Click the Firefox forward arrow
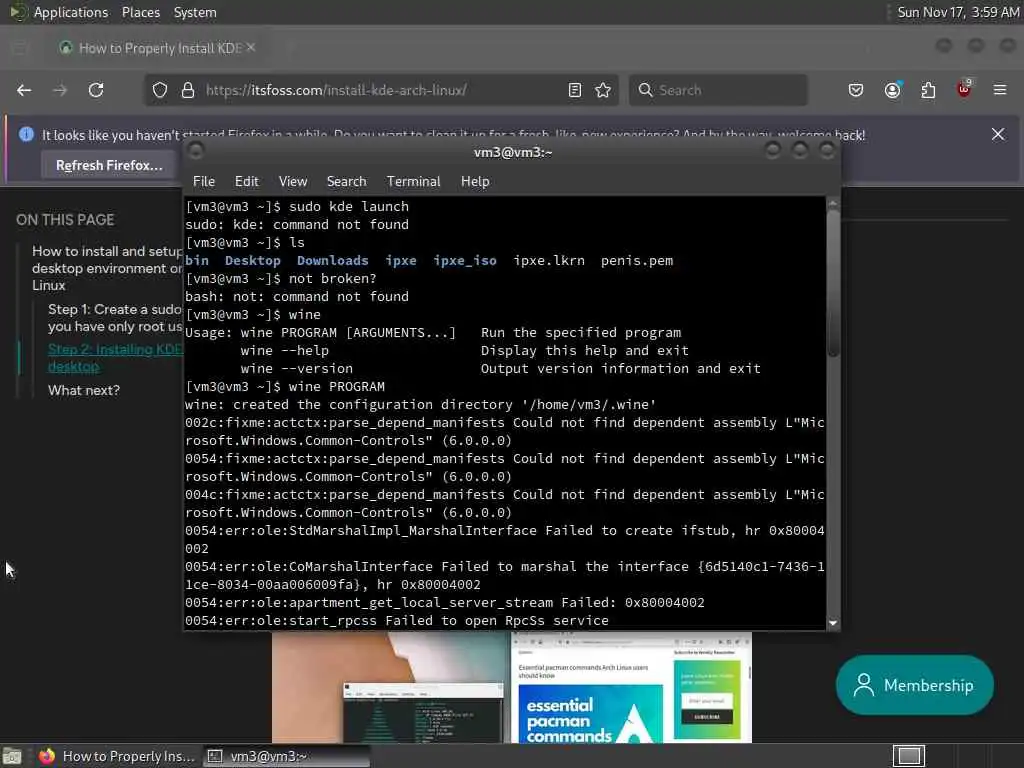1024x768 pixels. 60,90
